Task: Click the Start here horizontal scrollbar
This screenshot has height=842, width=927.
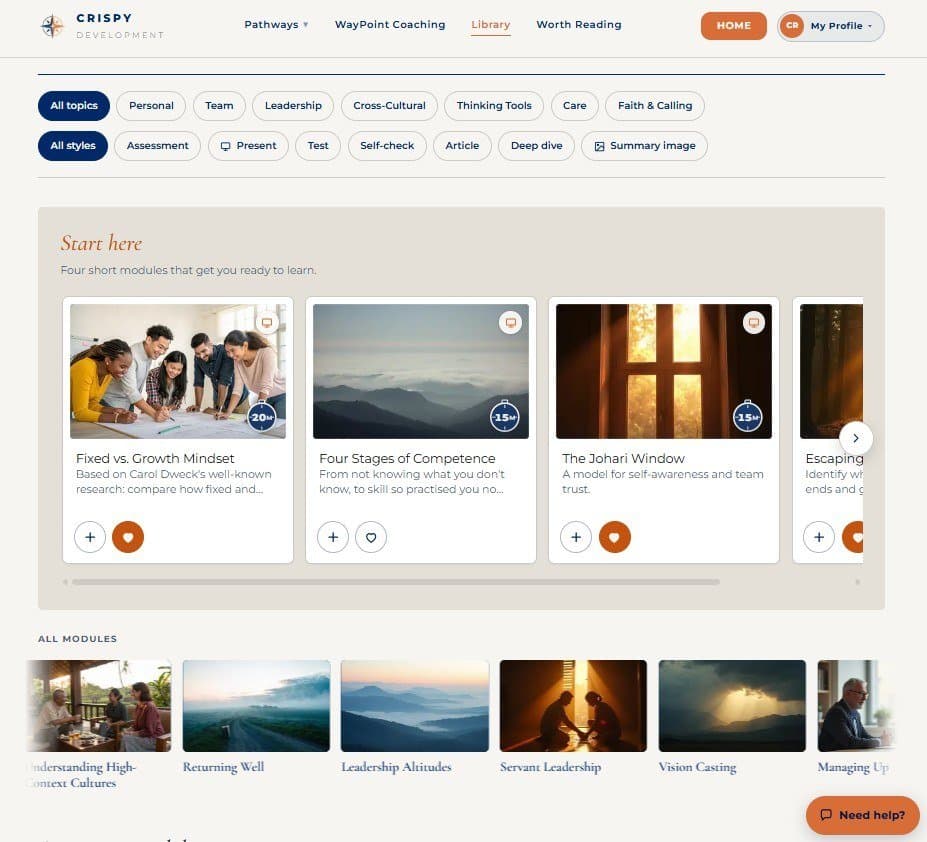Action: click(396, 582)
